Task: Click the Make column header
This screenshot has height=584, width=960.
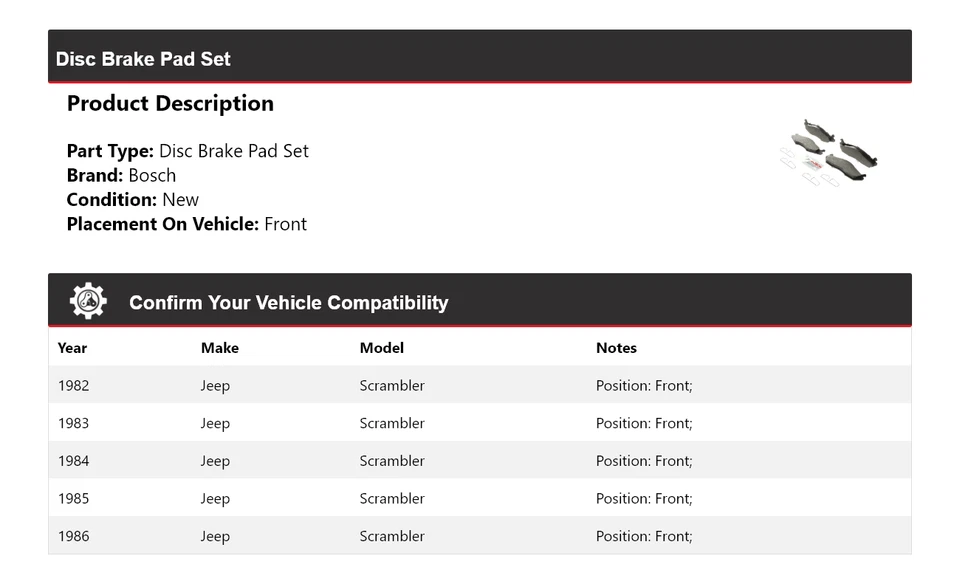Action: pos(220,348)
